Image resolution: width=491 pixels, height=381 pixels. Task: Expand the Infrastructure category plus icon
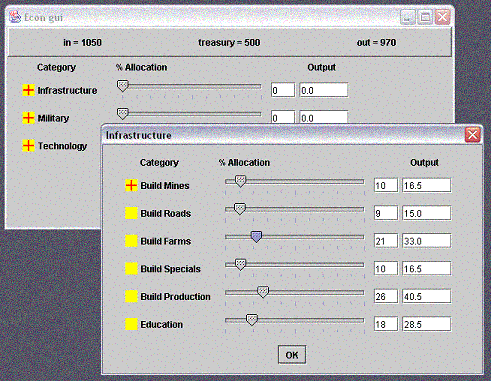point(28,90)
